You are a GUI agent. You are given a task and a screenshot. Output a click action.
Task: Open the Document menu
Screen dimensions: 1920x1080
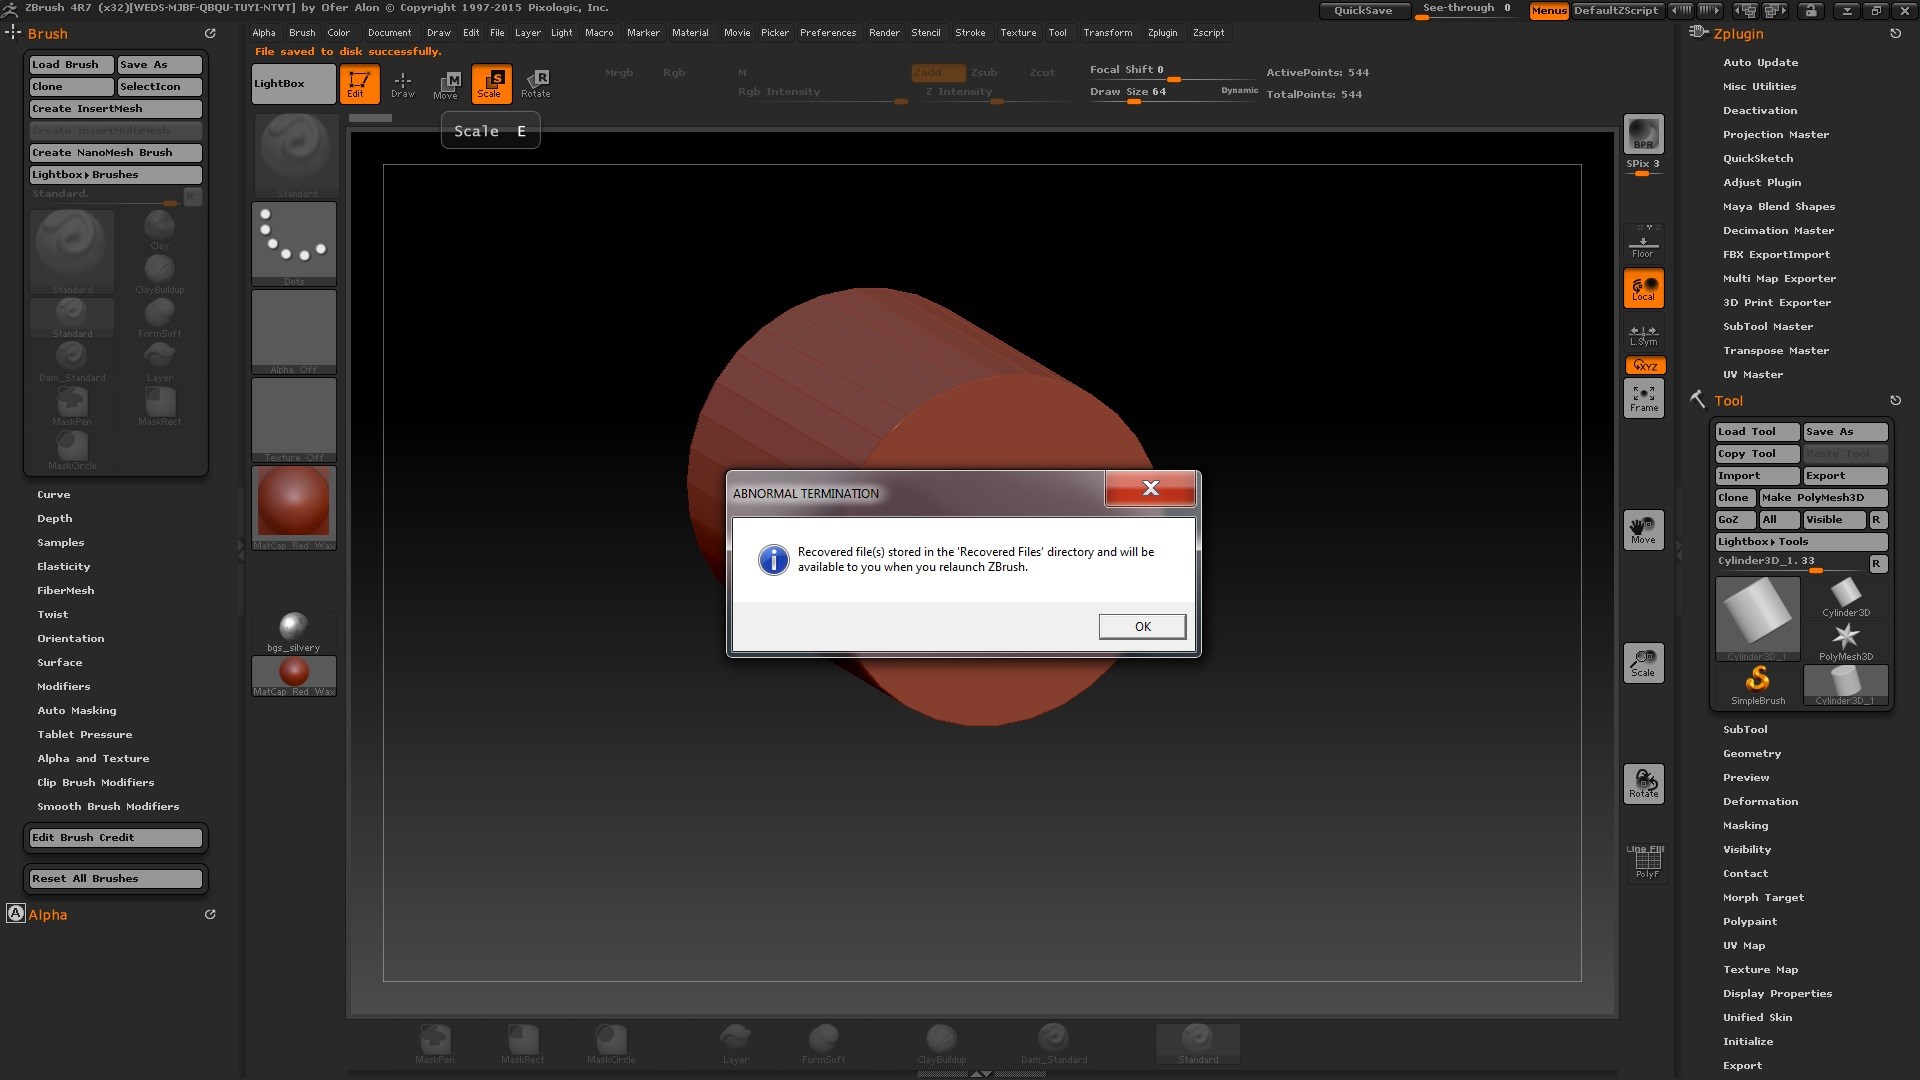[x=390, y=33]
